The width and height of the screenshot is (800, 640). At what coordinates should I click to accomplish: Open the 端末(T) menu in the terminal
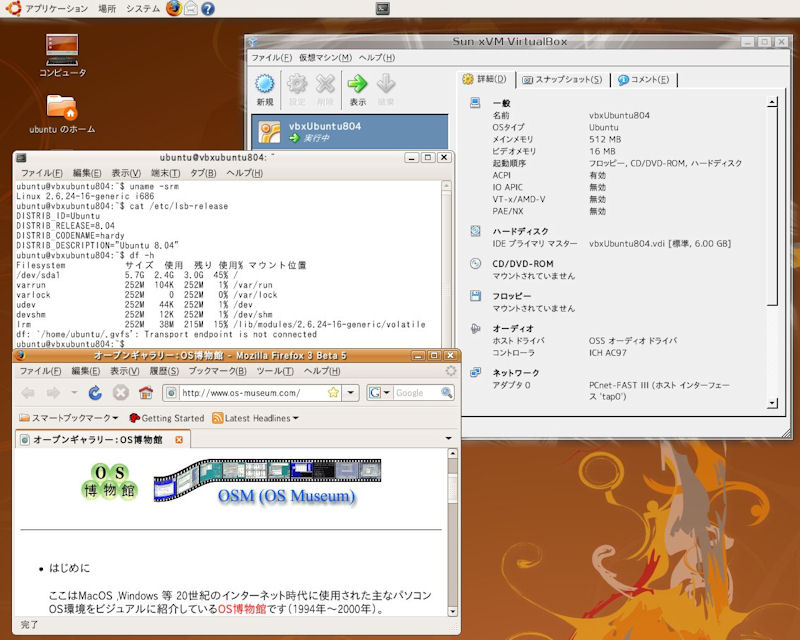(166, 173)
